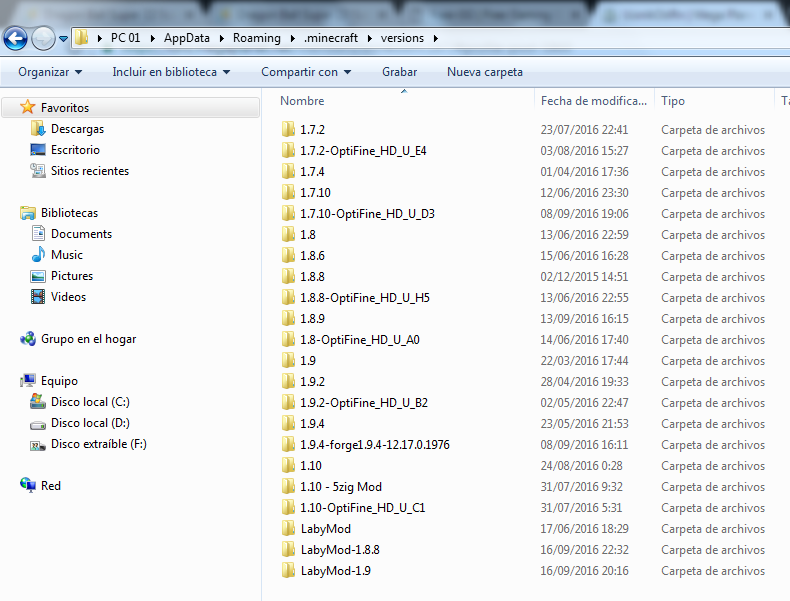
Task: Select the 1.9.2-OptiFine_HD_U_B2 folder
Action: [364, 403]
